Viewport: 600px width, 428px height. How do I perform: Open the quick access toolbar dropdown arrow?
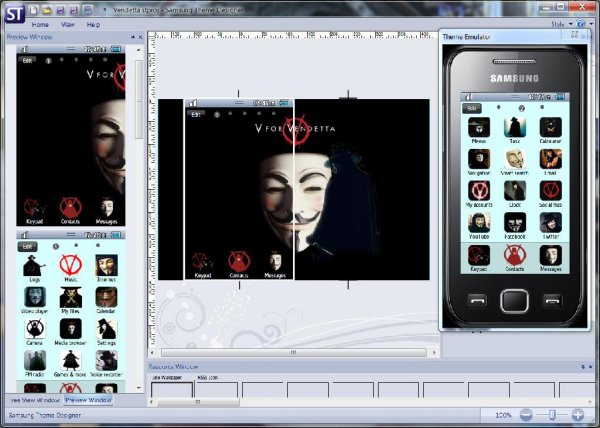[105, 10]
